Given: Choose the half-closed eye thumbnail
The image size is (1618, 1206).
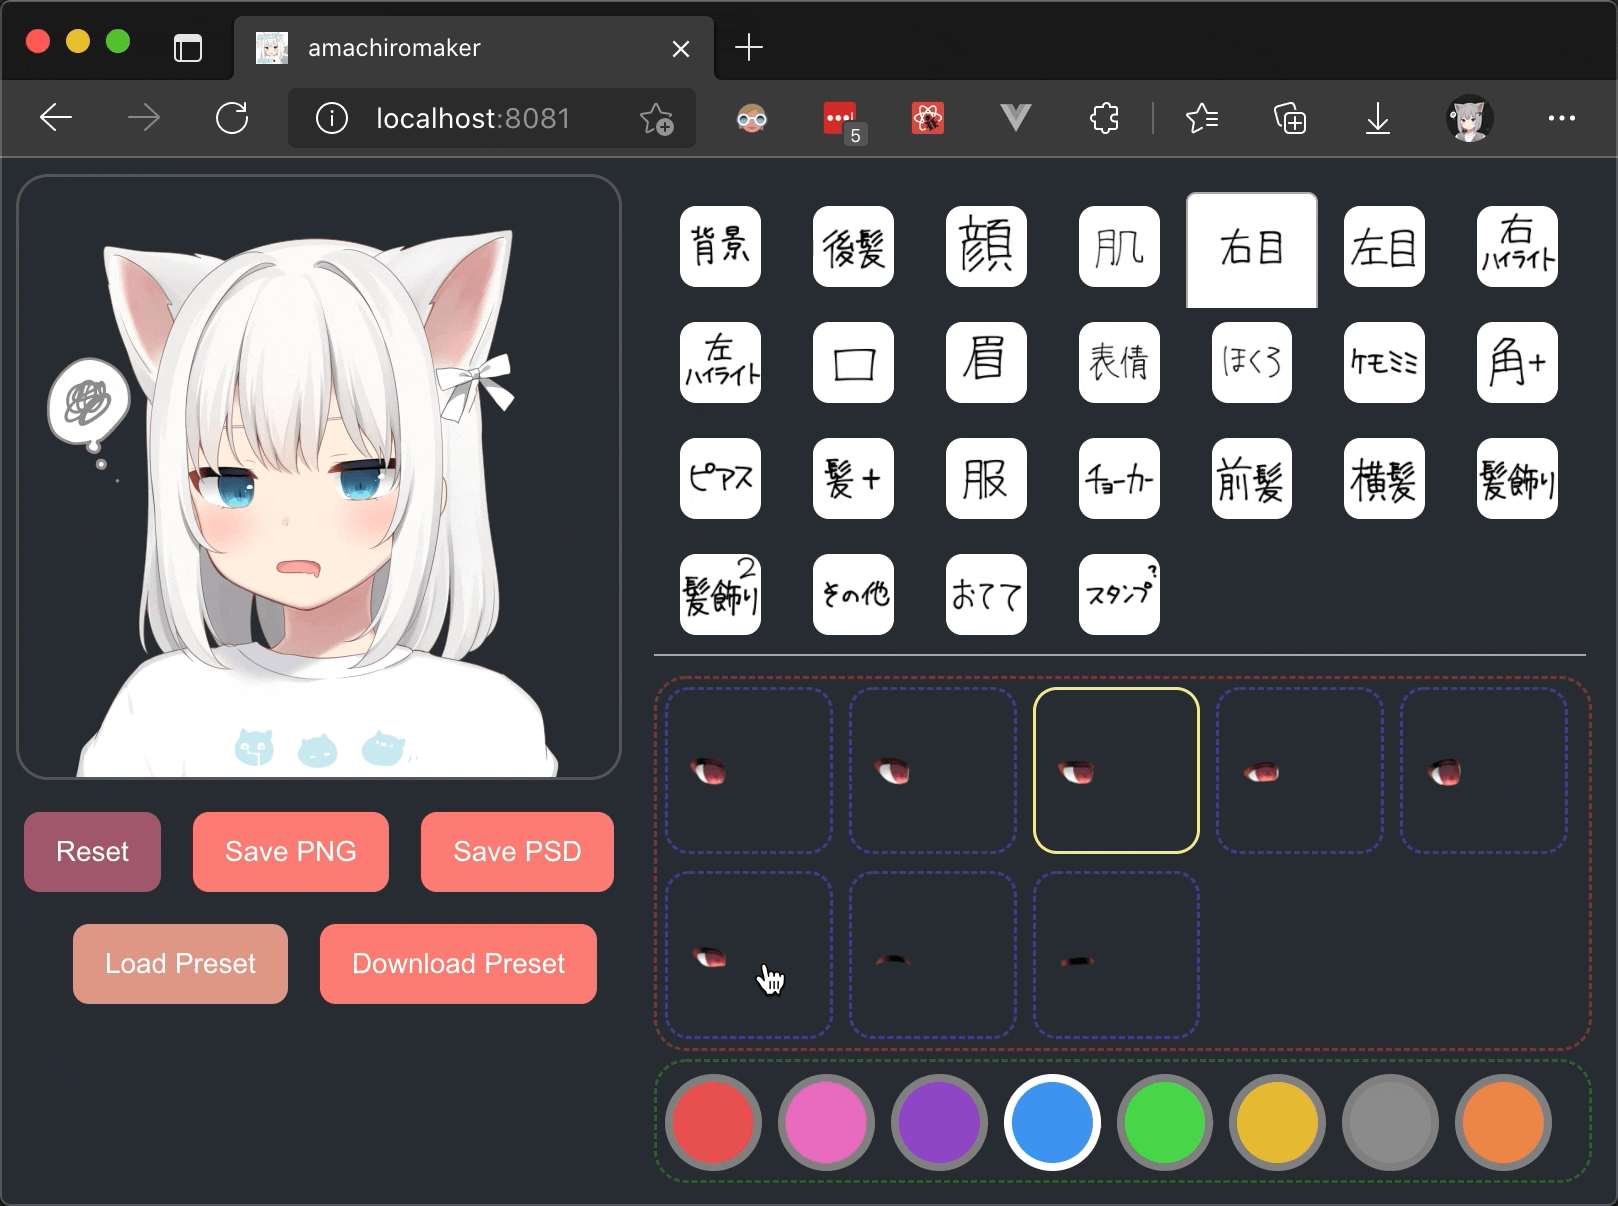Looking at the screenshot, I should [x=933, y=955].
